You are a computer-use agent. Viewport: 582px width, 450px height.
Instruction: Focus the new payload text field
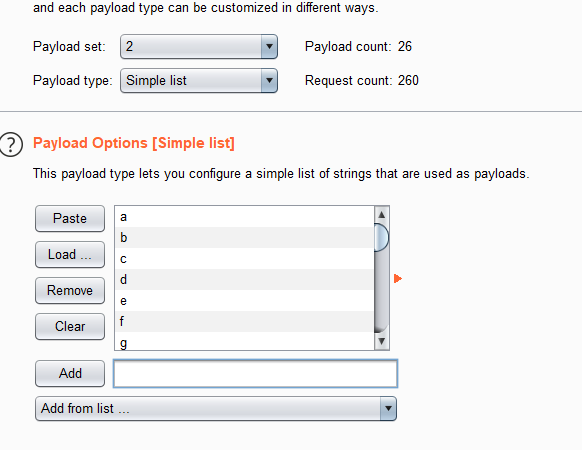[255, 374]
